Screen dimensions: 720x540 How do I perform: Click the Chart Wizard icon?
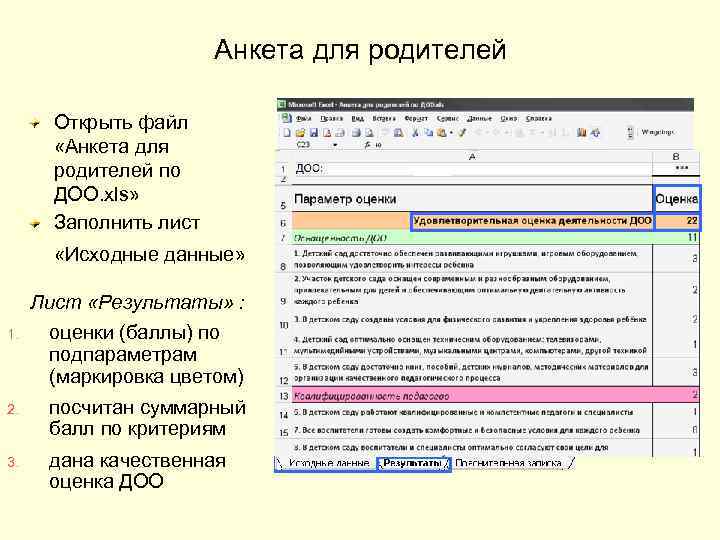(x=582, y=133)
